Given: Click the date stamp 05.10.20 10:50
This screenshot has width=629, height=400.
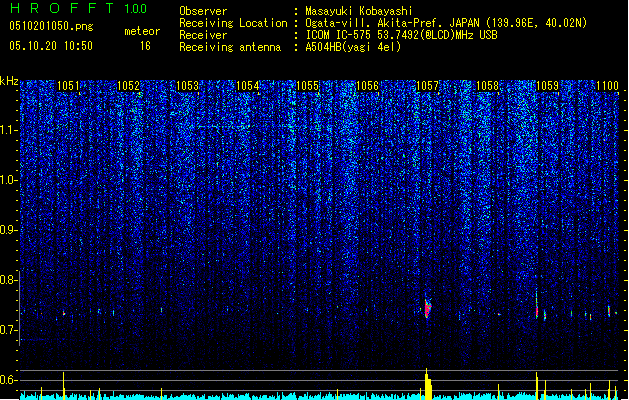Looking at the screenshot, I should [51, 46].
